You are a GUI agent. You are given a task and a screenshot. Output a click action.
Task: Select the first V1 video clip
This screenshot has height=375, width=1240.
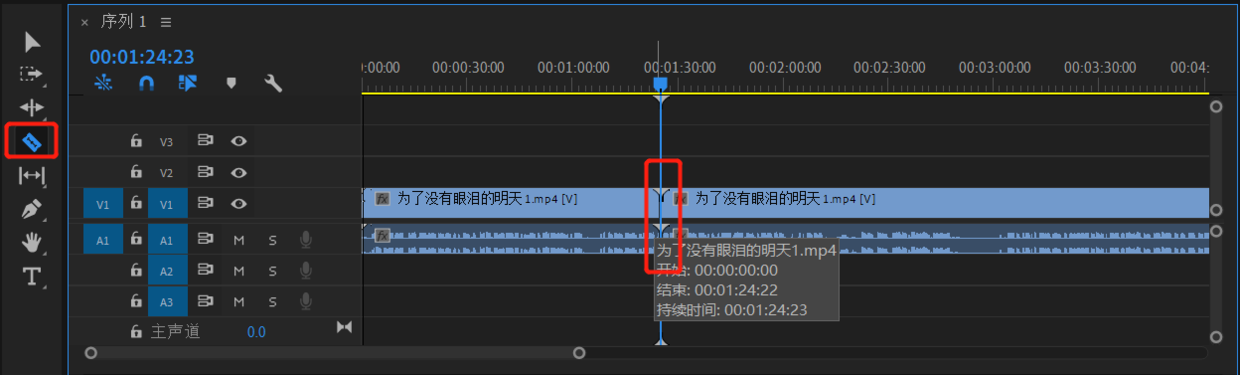pos(510,203)
